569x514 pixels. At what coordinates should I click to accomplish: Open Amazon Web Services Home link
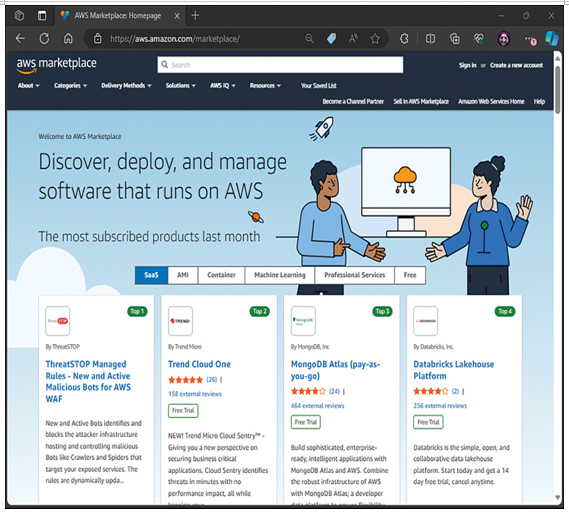(x=491, y=102)
